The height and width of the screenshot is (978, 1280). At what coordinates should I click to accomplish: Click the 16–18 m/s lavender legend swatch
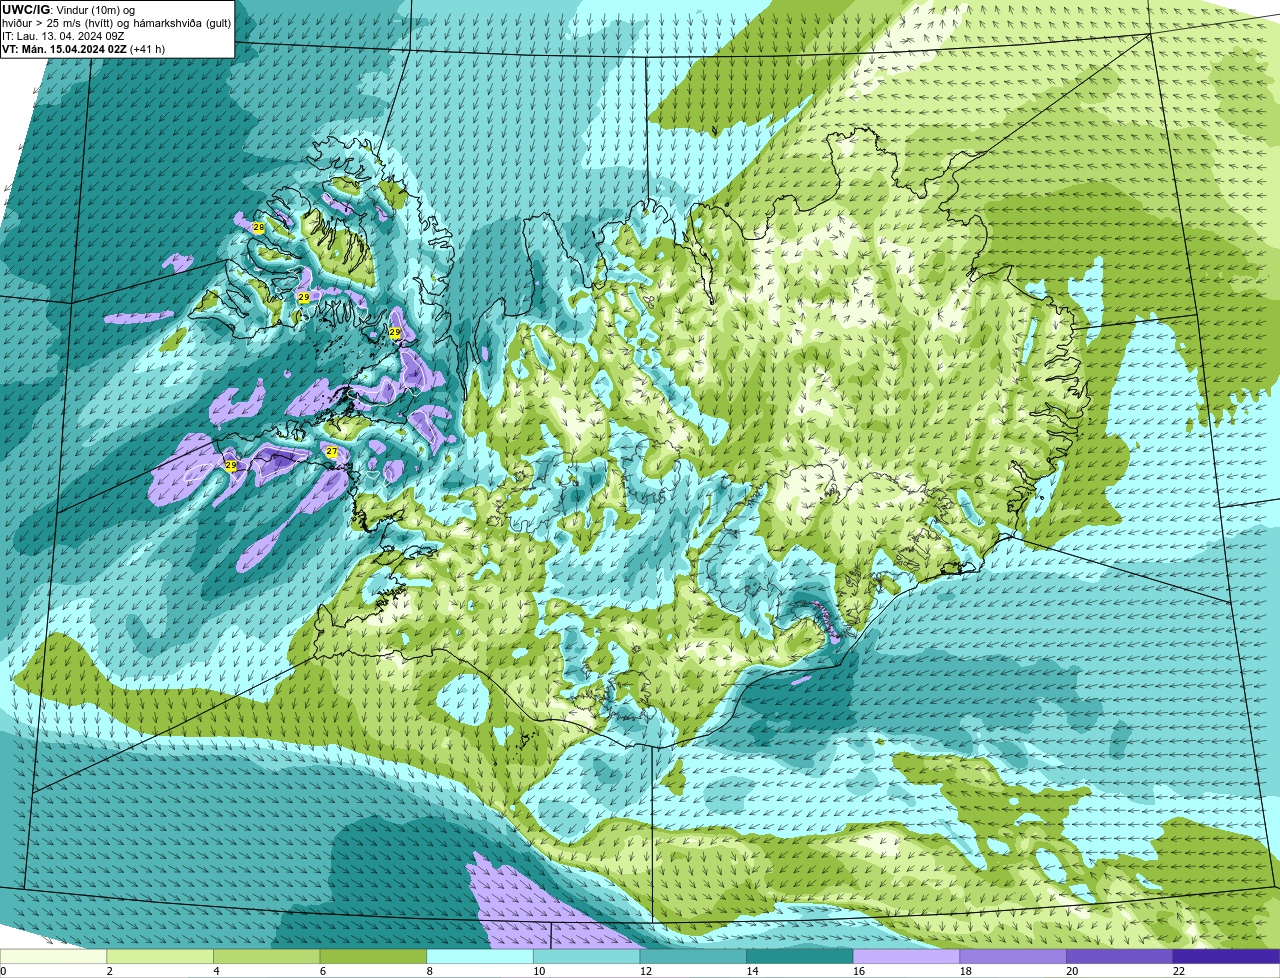coord(907,957)
